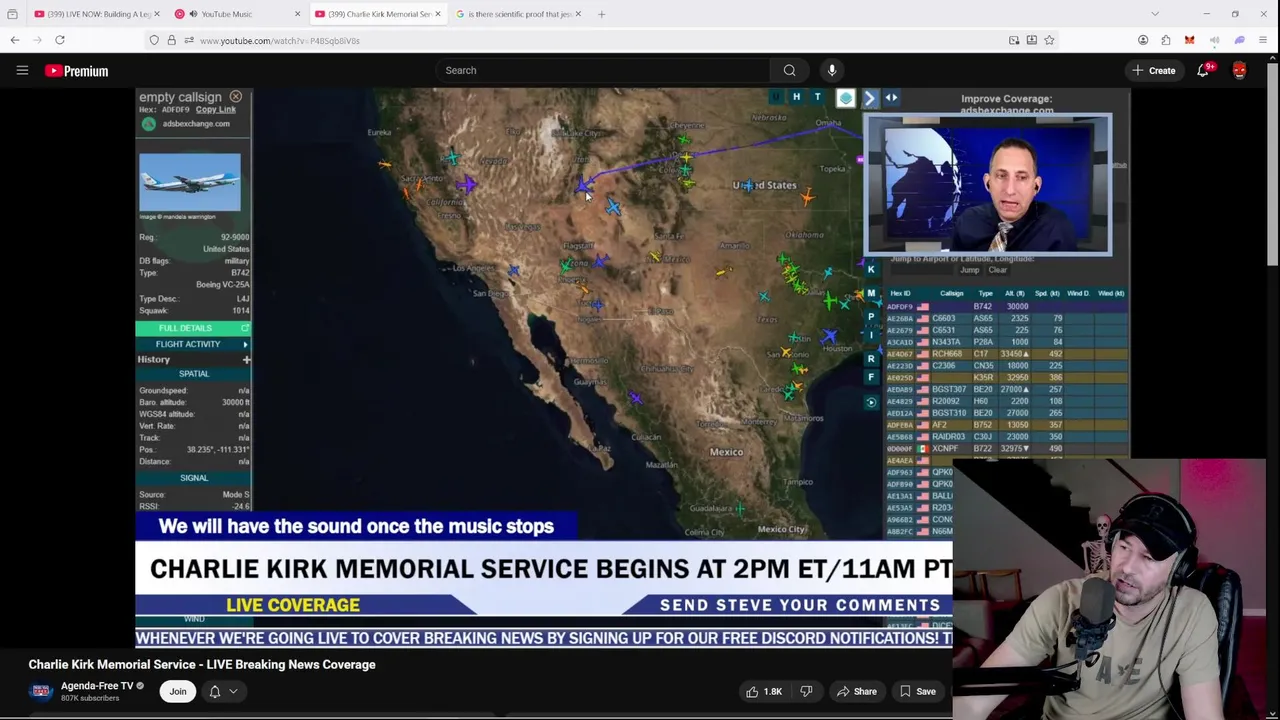Open Agenda-Free TV channel avatar
Viewport: 1280px width, 720px height.
41,691
